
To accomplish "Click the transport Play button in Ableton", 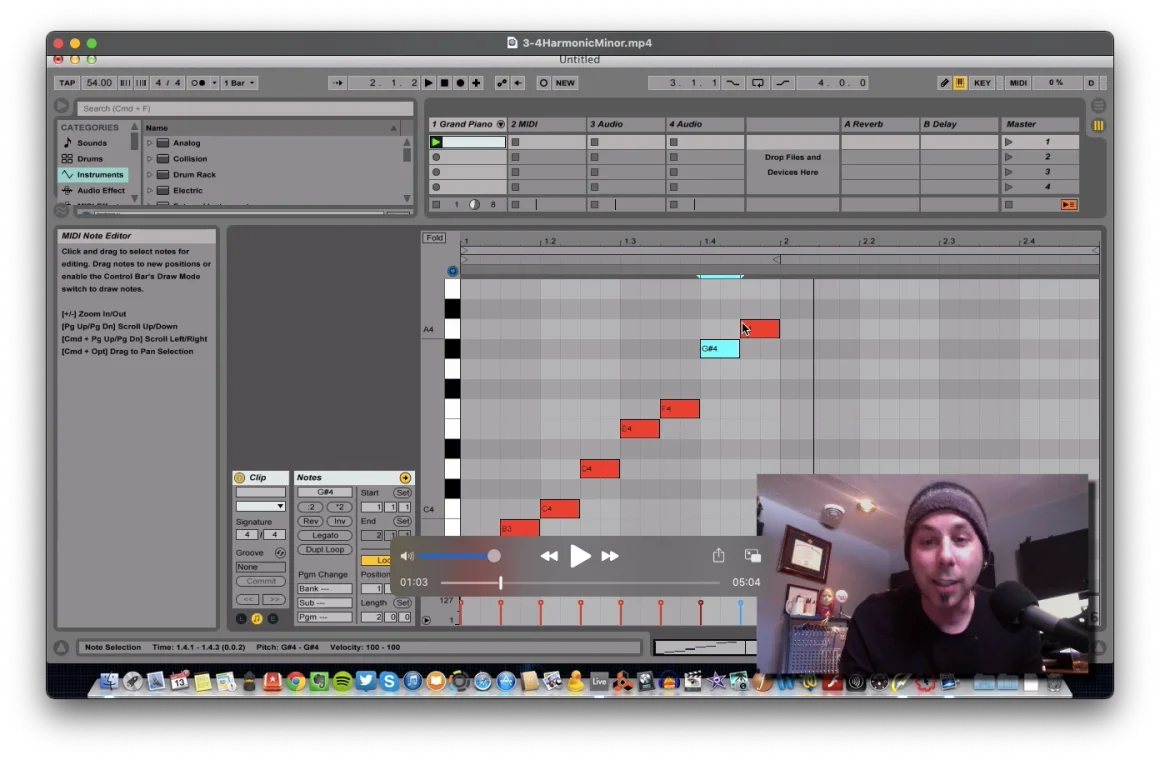I will pos(428,83).
